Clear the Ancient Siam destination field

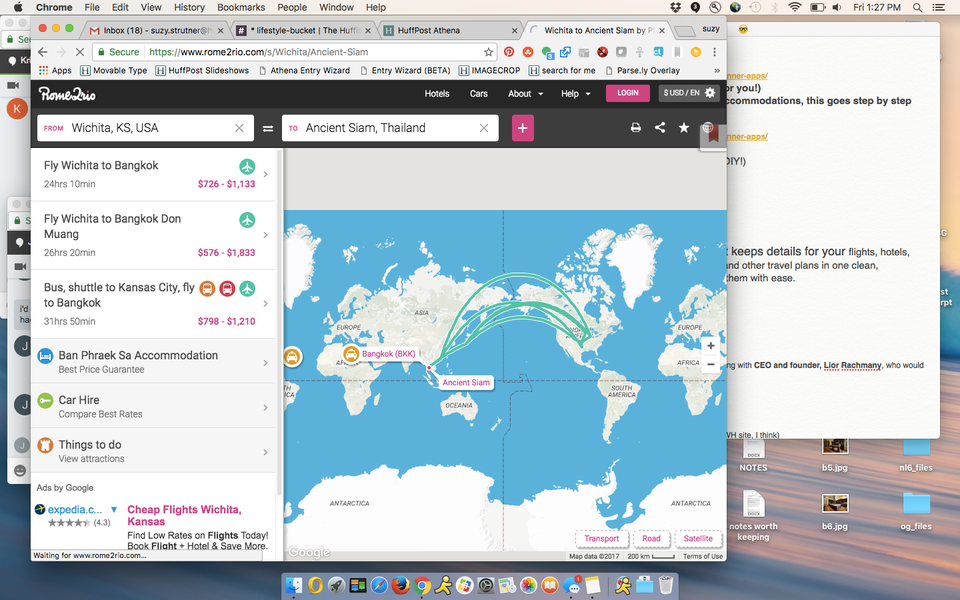point(484,128)
